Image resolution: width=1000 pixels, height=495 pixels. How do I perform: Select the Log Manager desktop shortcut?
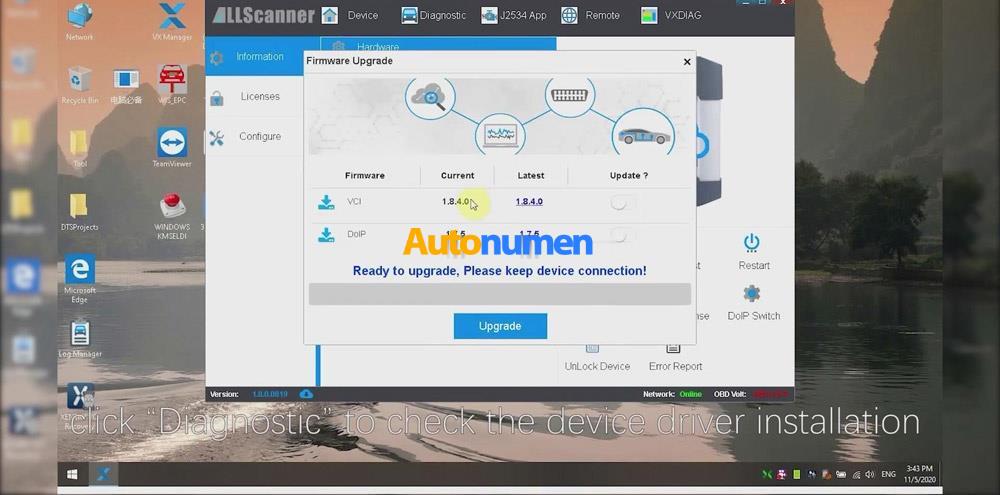click(80, 339)
